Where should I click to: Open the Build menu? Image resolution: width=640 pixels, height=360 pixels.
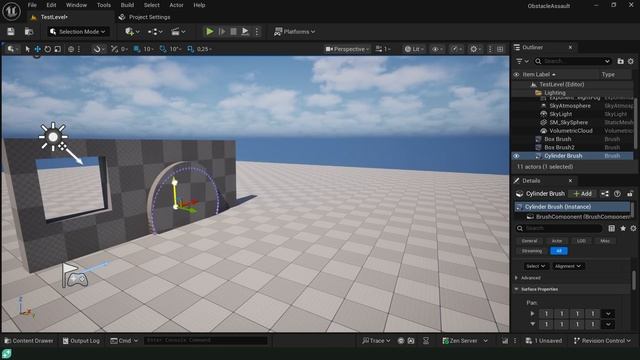(127, 5)
